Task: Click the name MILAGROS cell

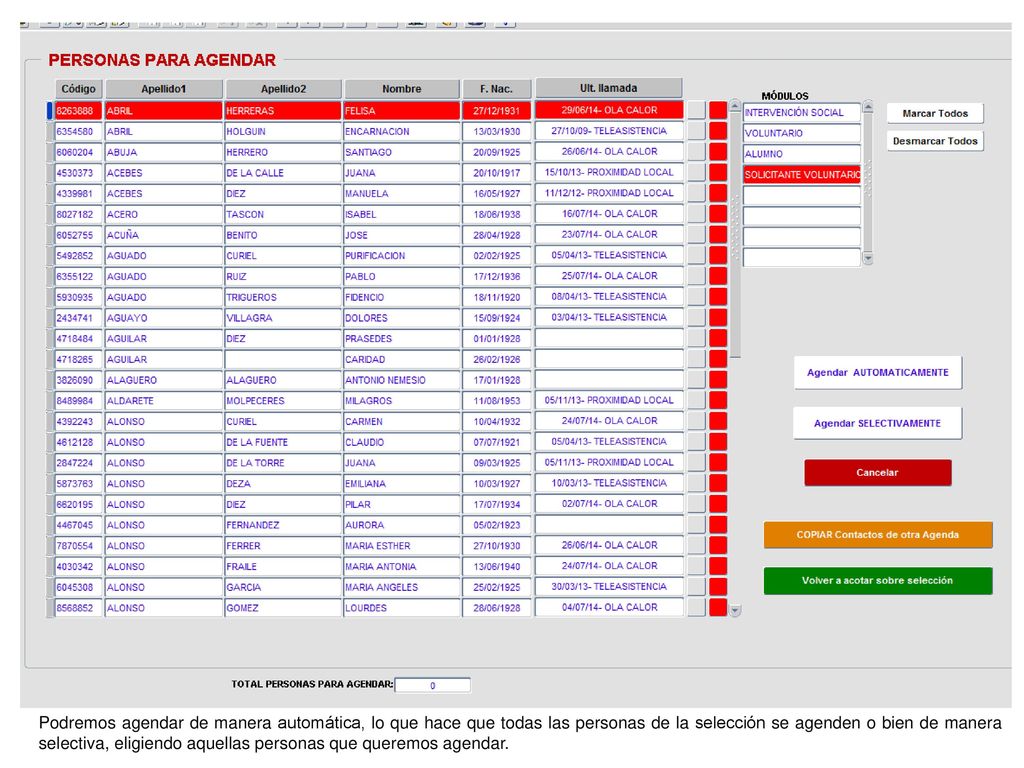Action: tap(402, 401)
